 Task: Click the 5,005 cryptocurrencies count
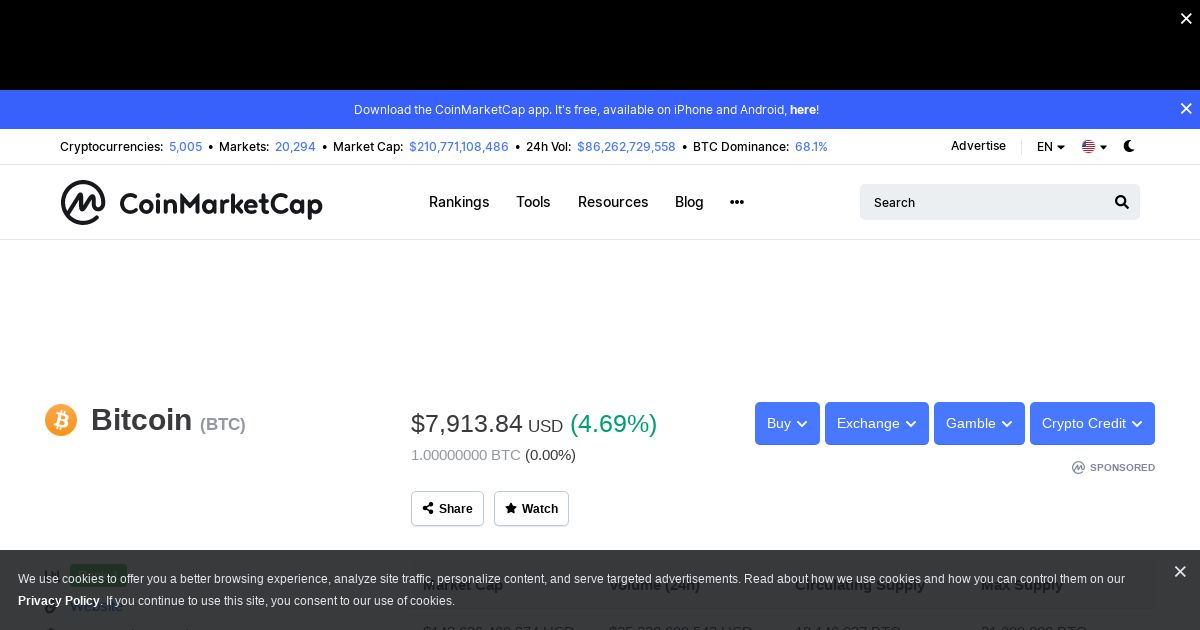(x=185, y=147)
